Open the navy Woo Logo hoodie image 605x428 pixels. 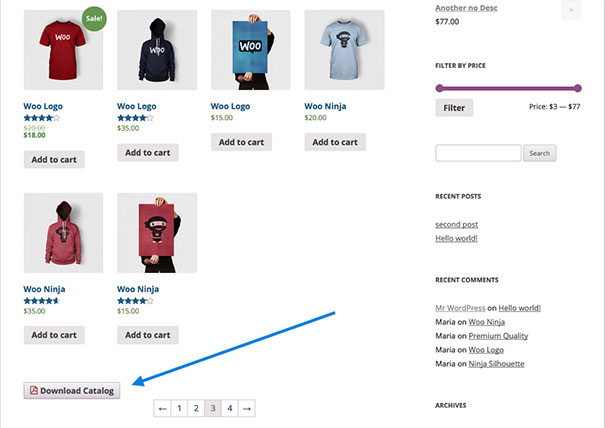[157, 50]
